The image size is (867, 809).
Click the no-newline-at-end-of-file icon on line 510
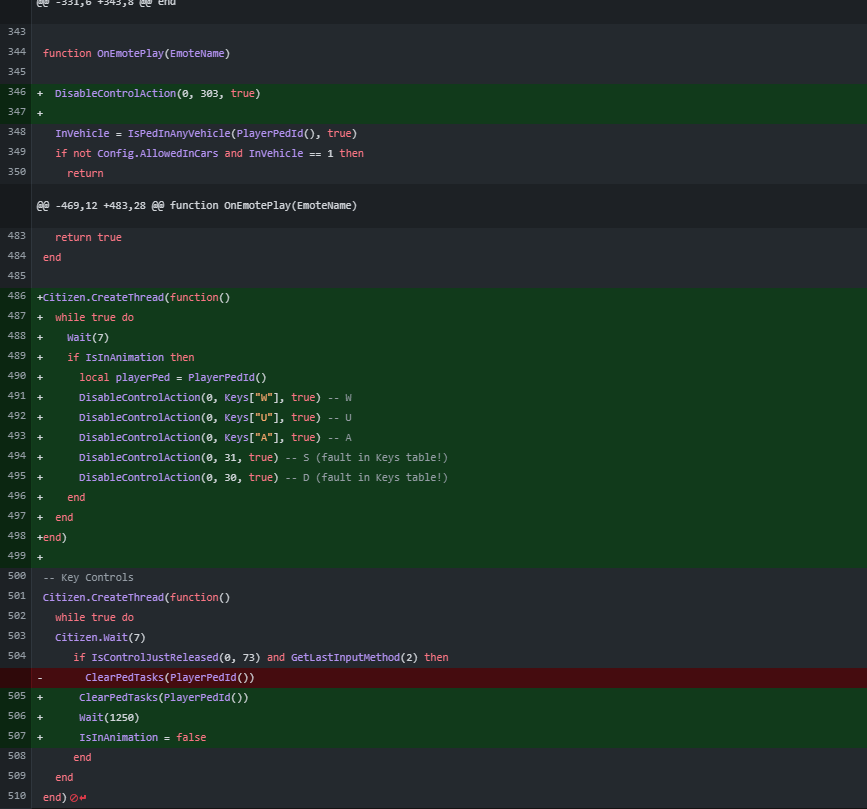pyautogui.click(x=76, y=797)
